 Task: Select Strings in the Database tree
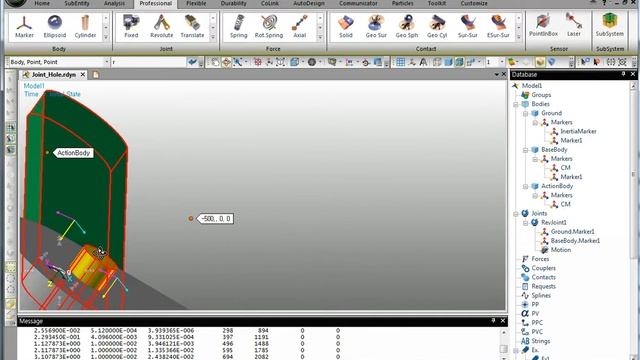[x=541, y=341]
